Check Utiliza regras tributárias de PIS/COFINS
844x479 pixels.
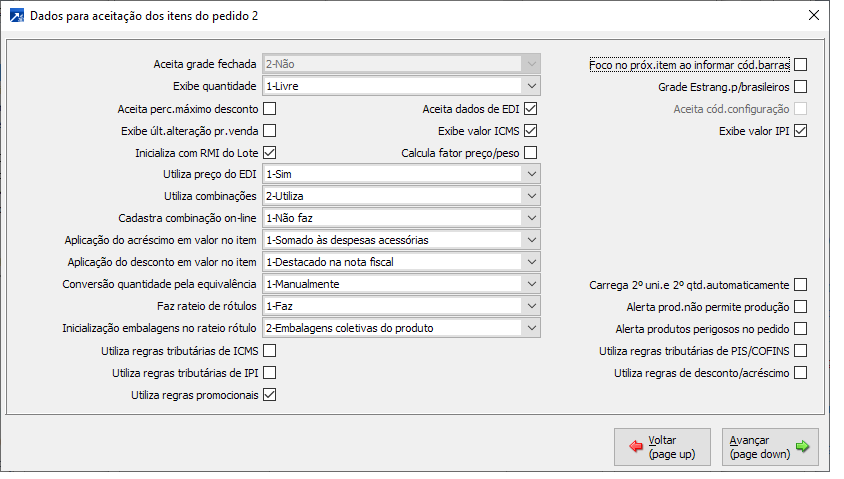coord(800,351)
